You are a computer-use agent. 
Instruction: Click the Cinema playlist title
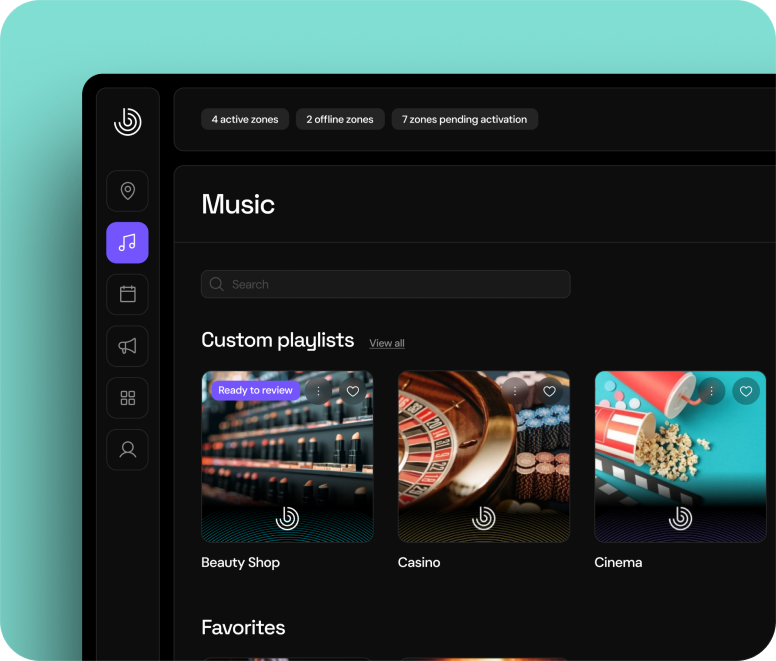tap(618, 563)
